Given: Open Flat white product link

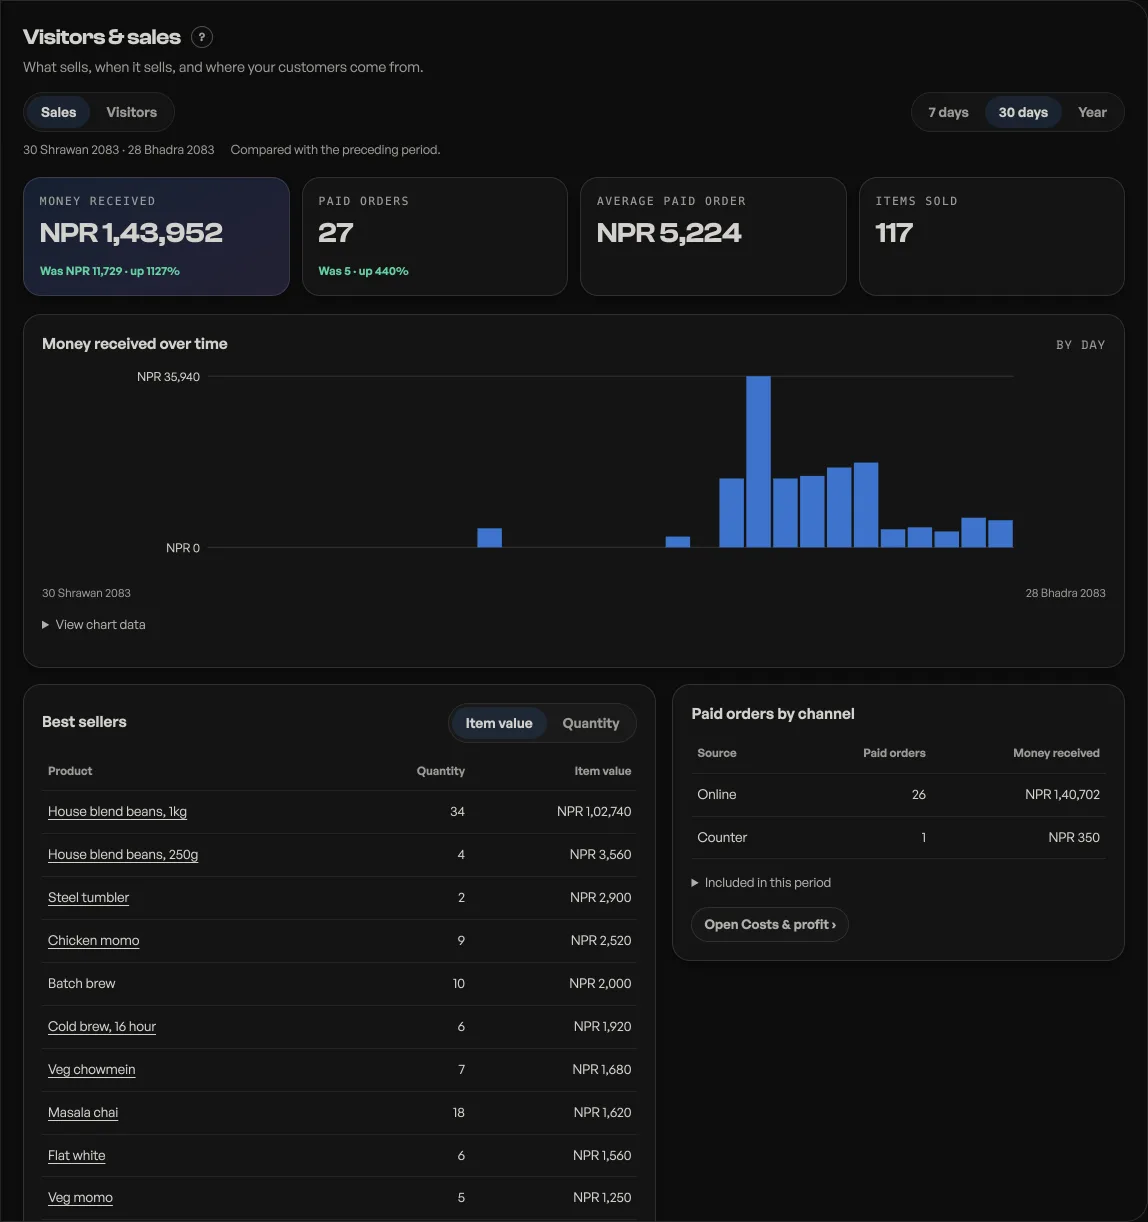Looking at the screenshot, I should (x=76, y=1155).
